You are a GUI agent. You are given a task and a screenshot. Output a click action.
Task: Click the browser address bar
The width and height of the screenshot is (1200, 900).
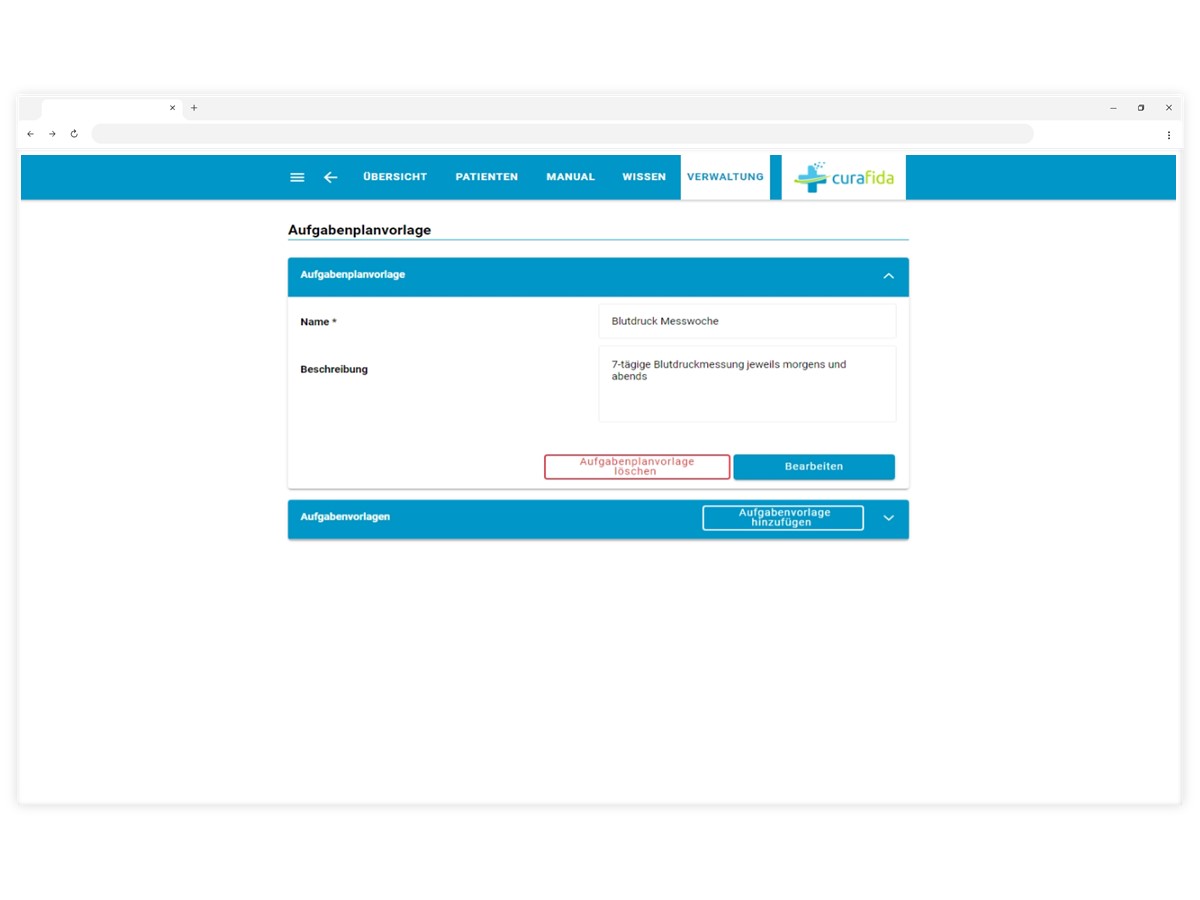(562, 134)
